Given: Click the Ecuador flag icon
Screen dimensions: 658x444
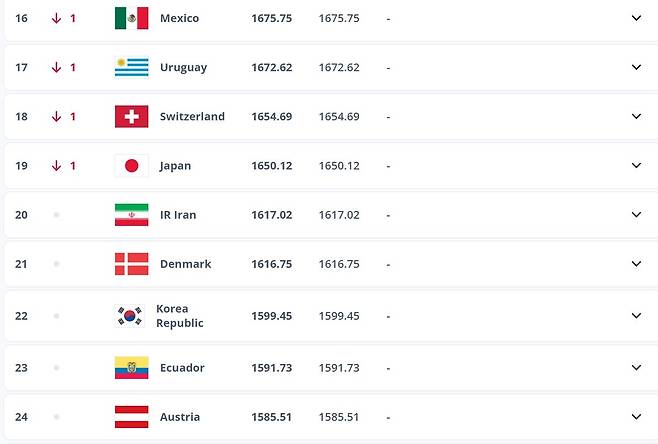Looking at the screenshot, I should 131,368.
